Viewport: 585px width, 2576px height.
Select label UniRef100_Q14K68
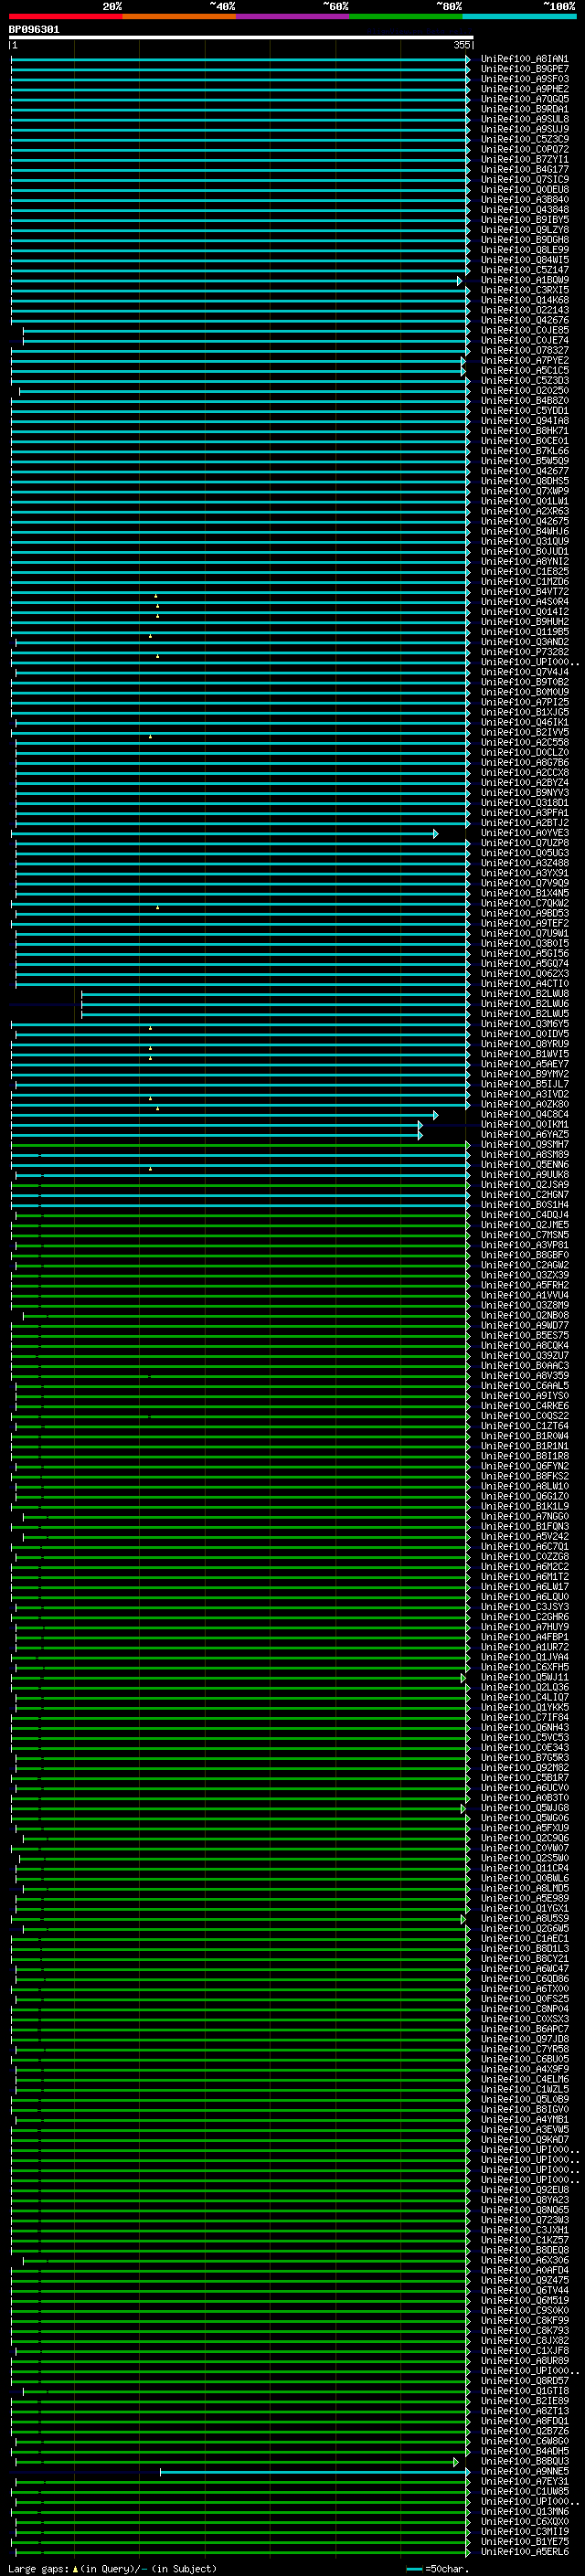tap(524, 300)
